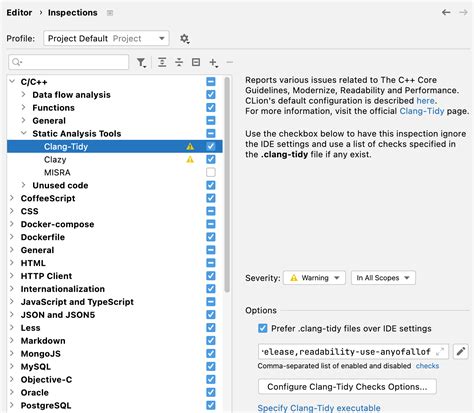The image size is (474, 413).
Task: Disable the Clazy inspection checkbox
Action: pos(211,159)
